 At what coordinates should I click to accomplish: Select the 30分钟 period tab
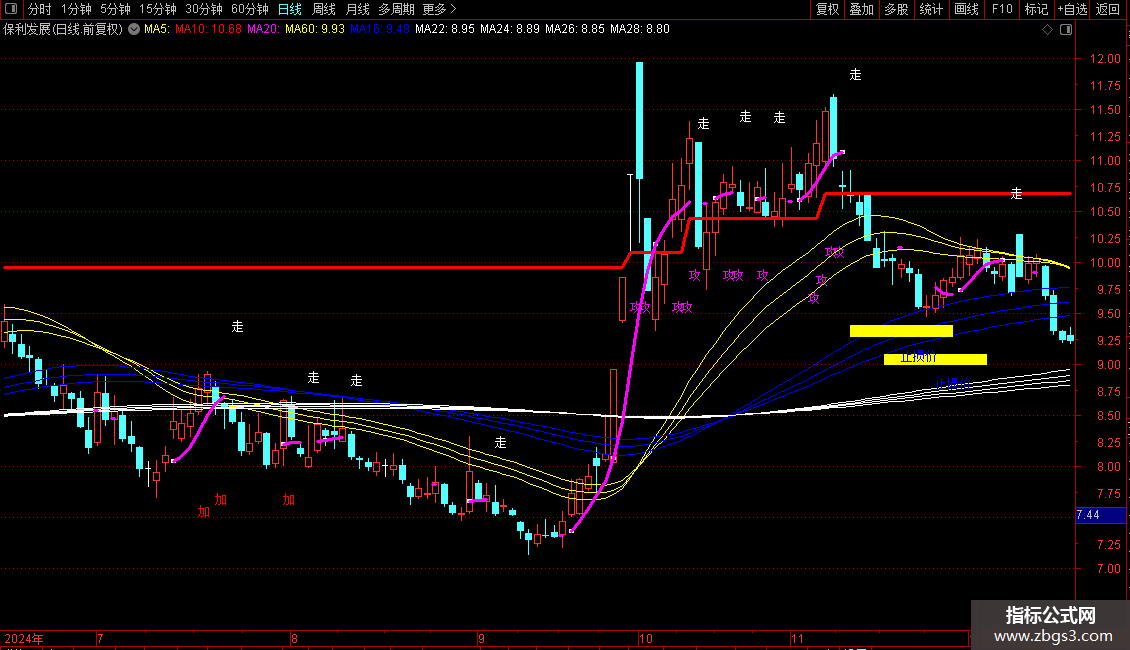(x=204, y=9)
